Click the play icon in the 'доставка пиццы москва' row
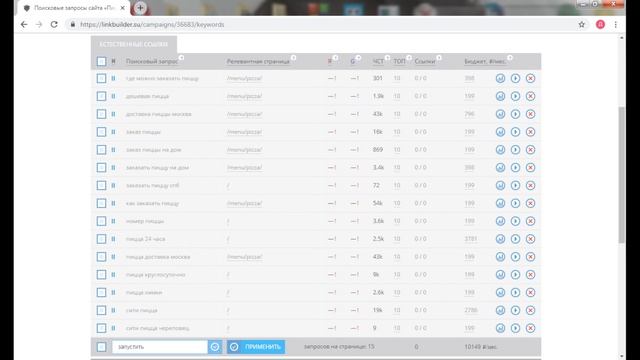 [516, 114]
